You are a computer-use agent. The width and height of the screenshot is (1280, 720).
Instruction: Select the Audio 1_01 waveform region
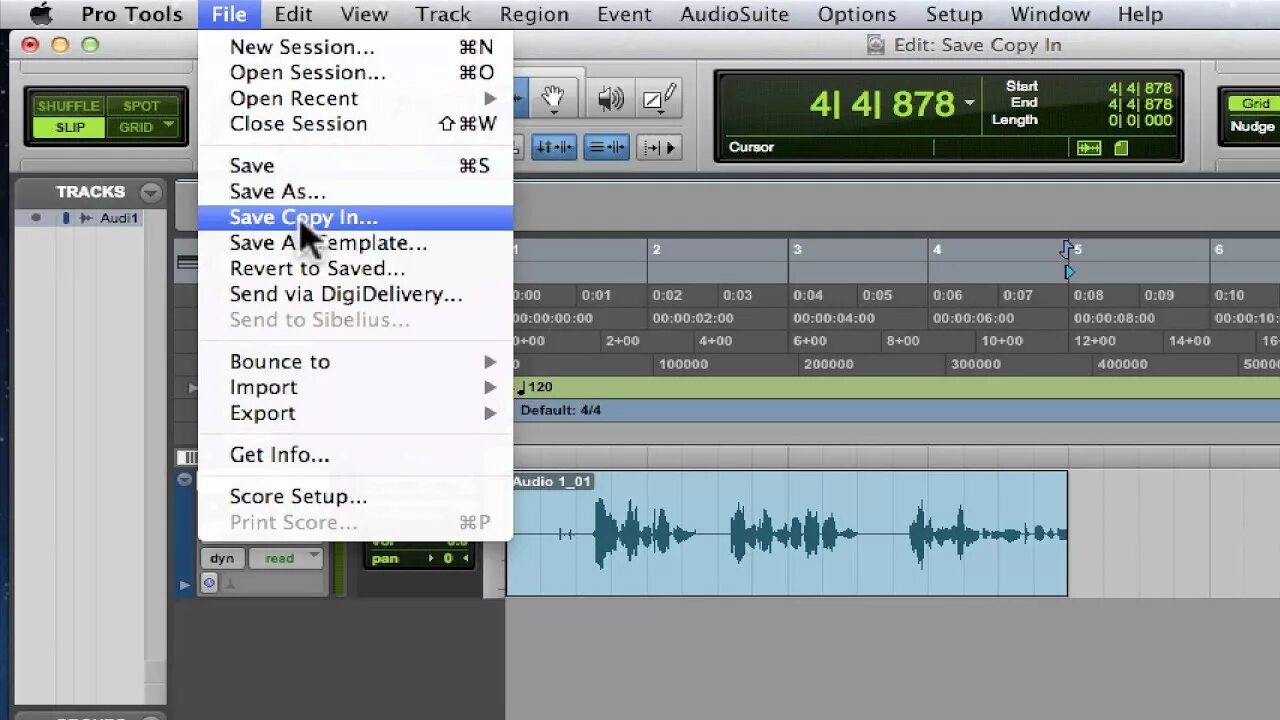(x=787, y=533)
